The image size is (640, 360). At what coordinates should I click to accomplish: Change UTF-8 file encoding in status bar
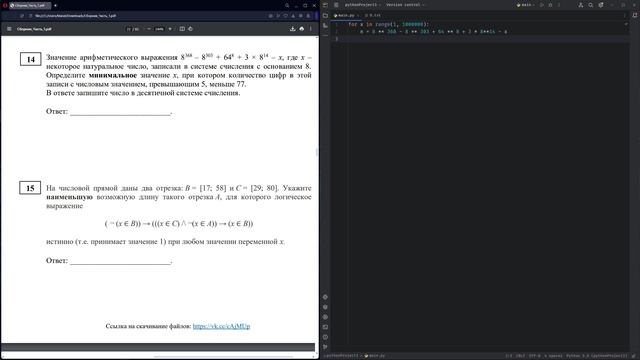tap(535, 356)
